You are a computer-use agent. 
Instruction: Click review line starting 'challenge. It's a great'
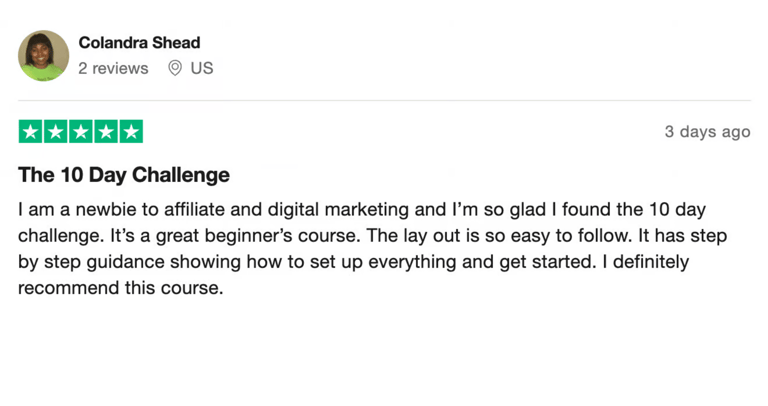click(x=372, y=236)
